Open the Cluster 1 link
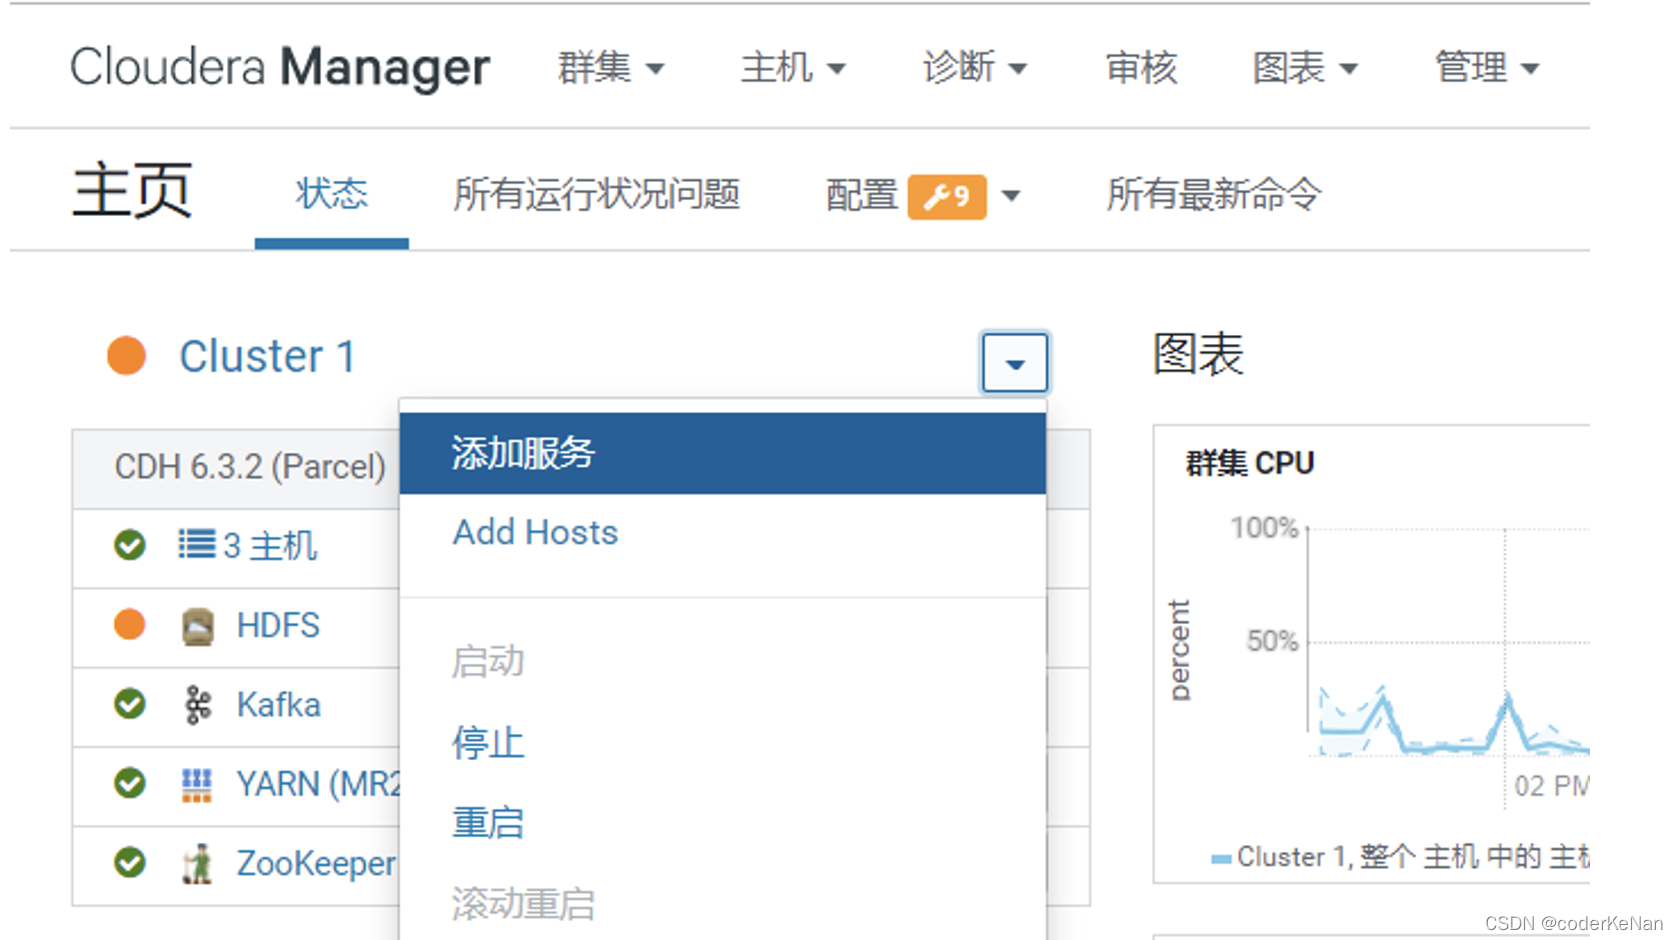This screenshot has height=940, width=1678. tap(267, 356)
